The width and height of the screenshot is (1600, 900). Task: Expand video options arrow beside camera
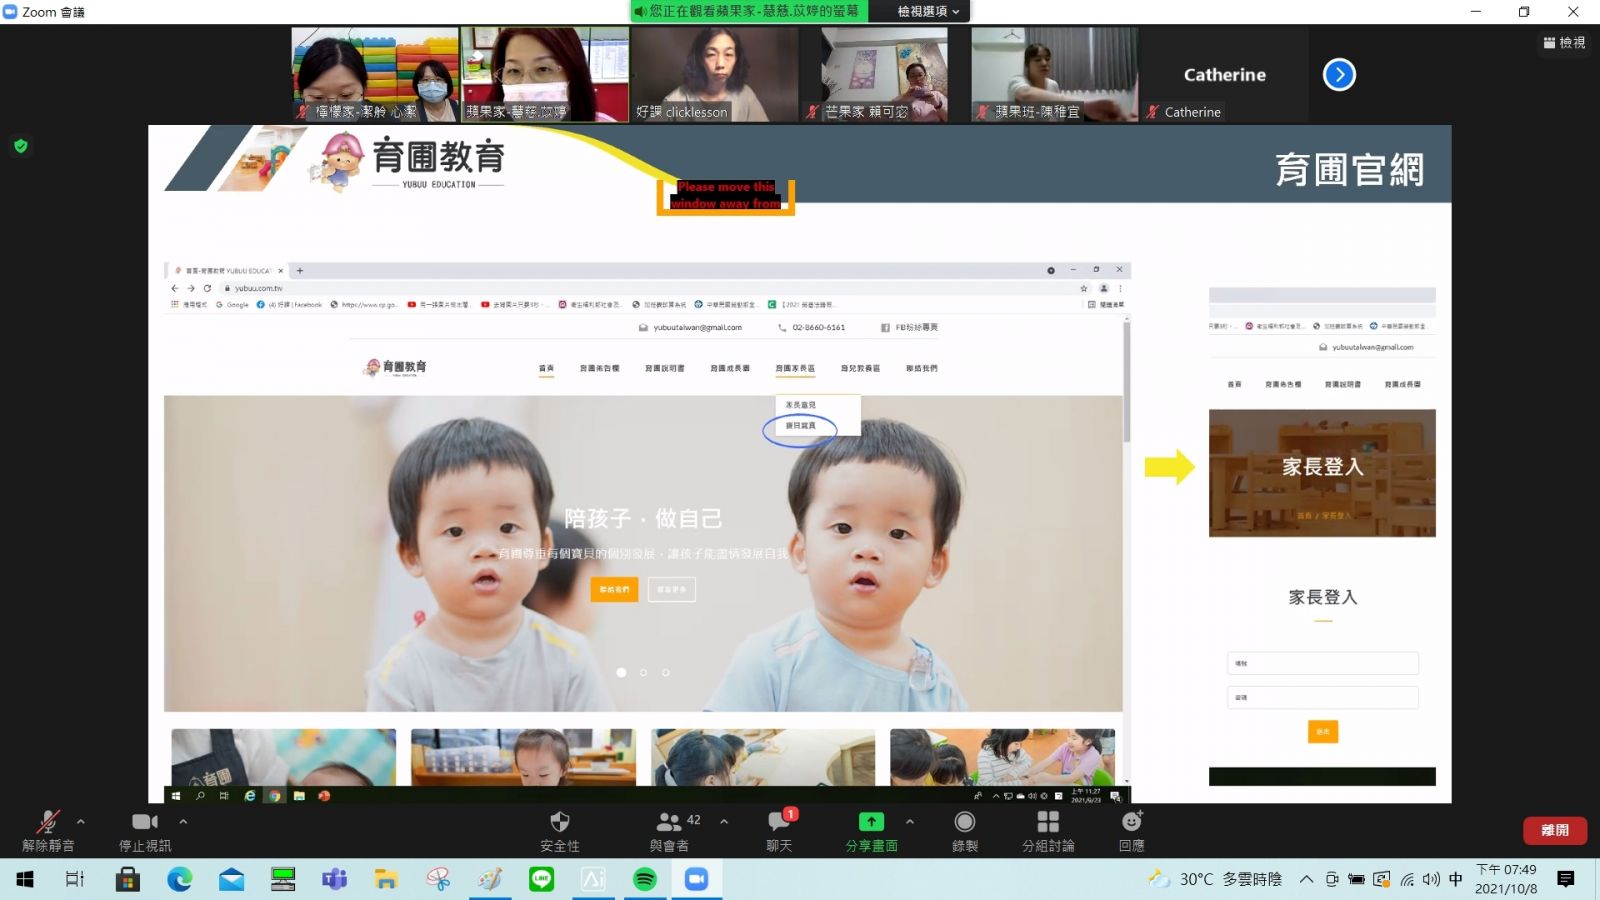point(183,821)
